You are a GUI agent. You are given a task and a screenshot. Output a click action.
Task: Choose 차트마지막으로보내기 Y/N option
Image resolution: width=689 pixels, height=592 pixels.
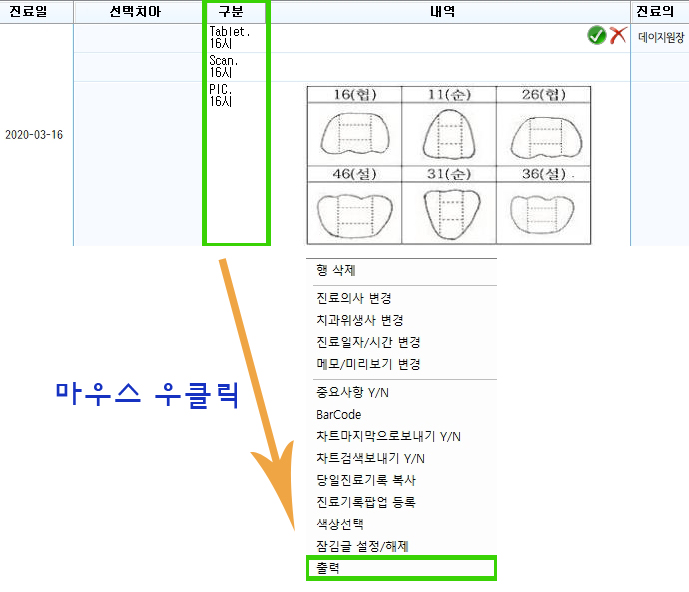tap(388, 436)
